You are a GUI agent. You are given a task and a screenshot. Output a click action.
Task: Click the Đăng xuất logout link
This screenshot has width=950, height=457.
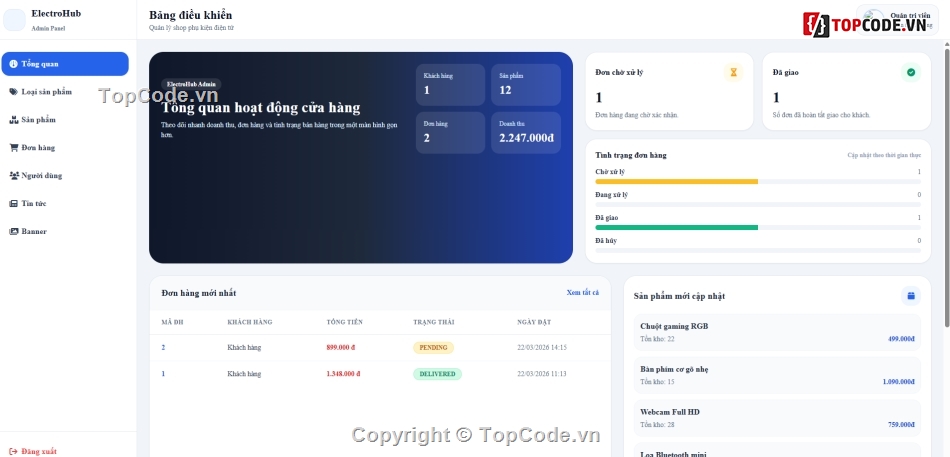click(x=33, y=451)
